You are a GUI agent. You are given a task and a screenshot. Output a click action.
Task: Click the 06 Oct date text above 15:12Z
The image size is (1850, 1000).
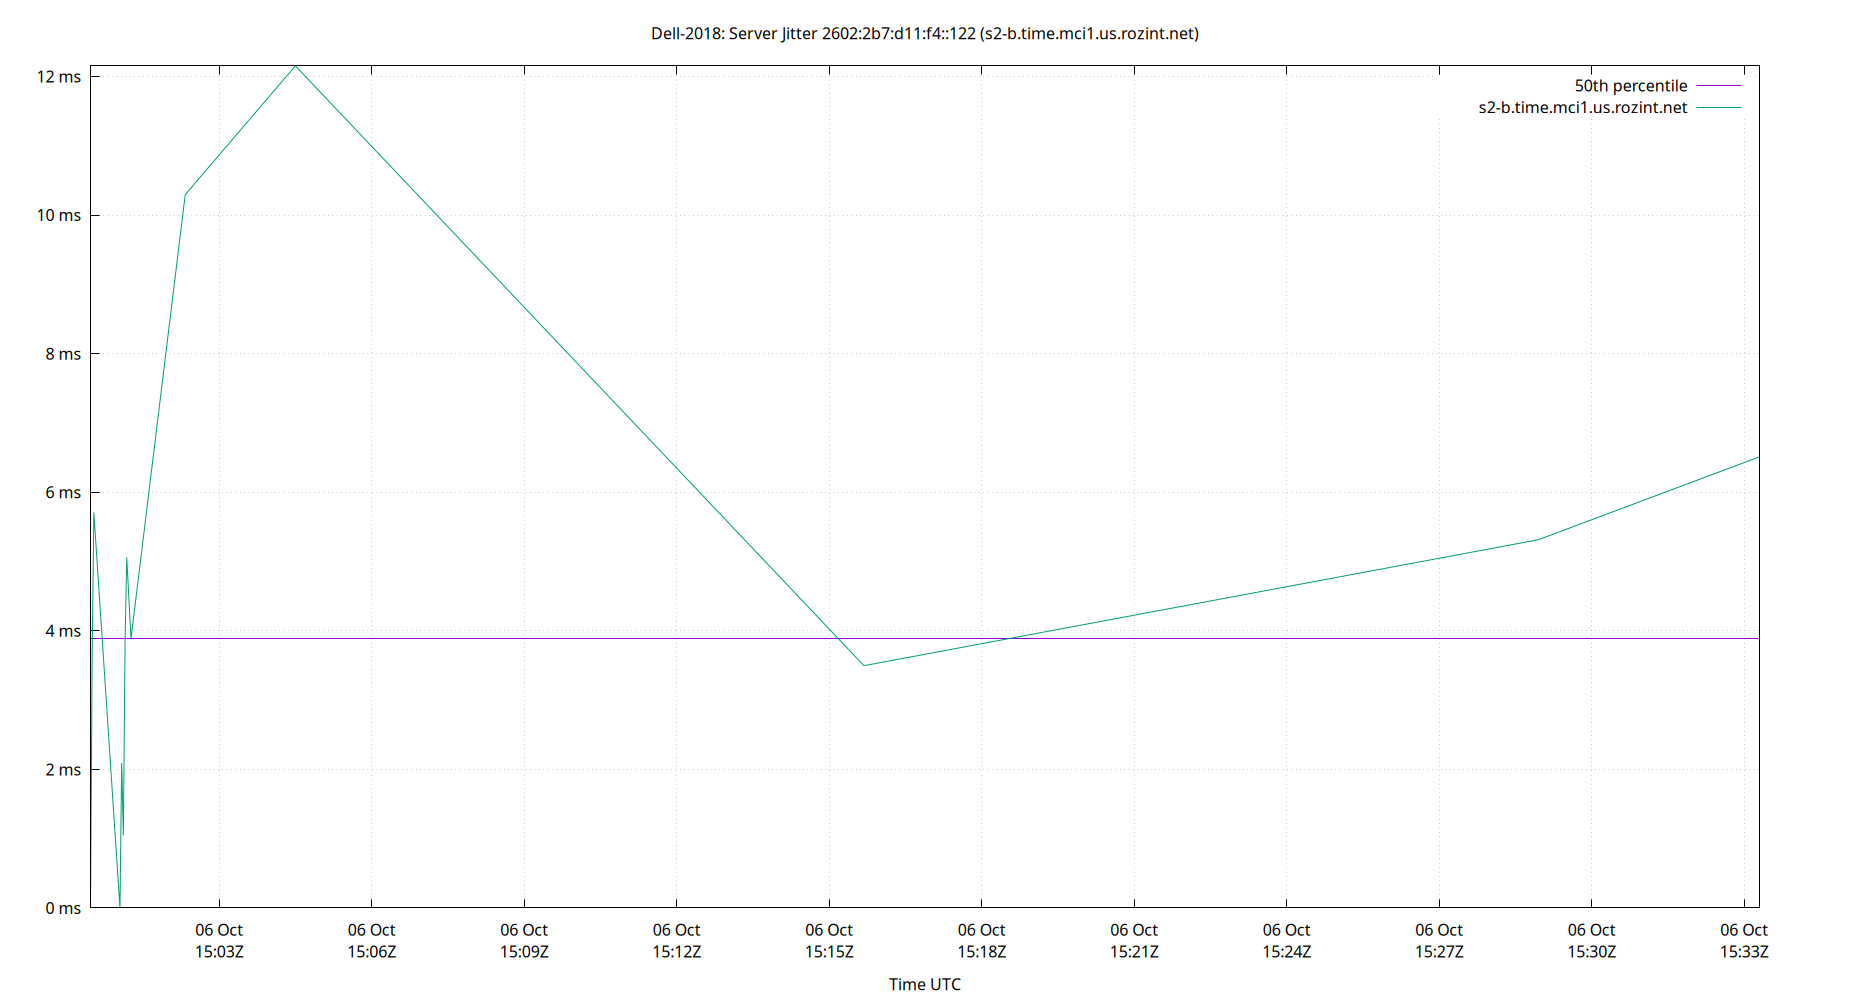point(678,929)
